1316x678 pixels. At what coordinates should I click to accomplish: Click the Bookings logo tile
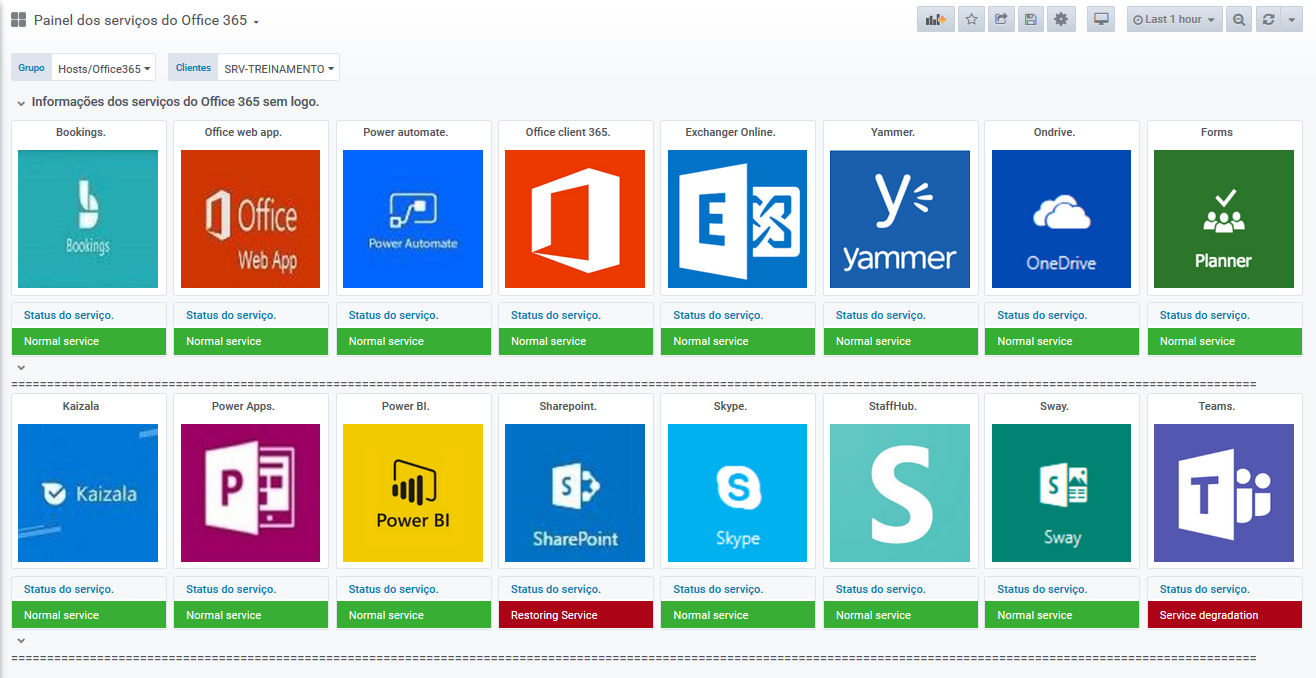pyautogui.click(x=88, y=219)
